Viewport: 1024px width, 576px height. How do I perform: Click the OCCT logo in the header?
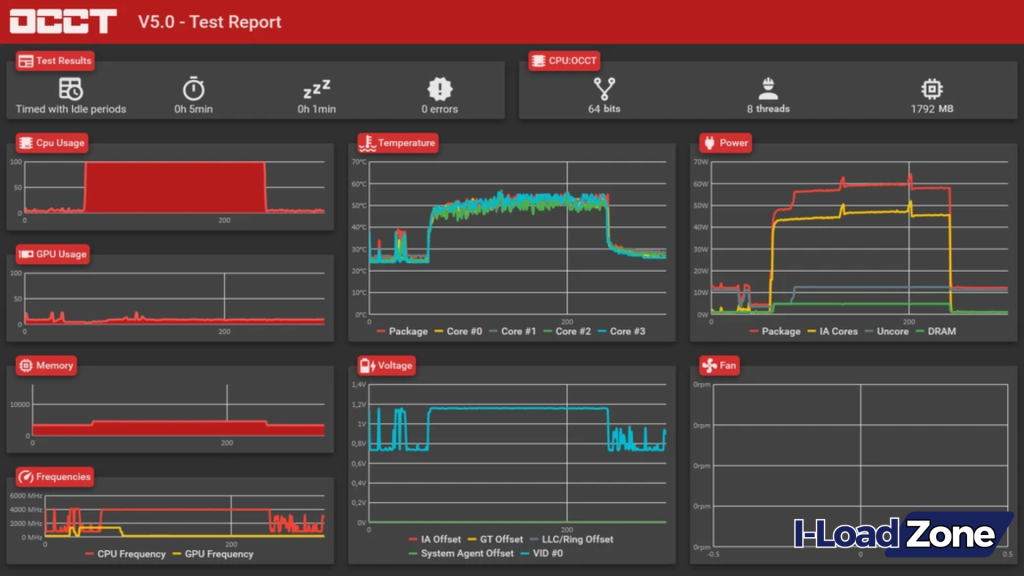pos(63,21)
